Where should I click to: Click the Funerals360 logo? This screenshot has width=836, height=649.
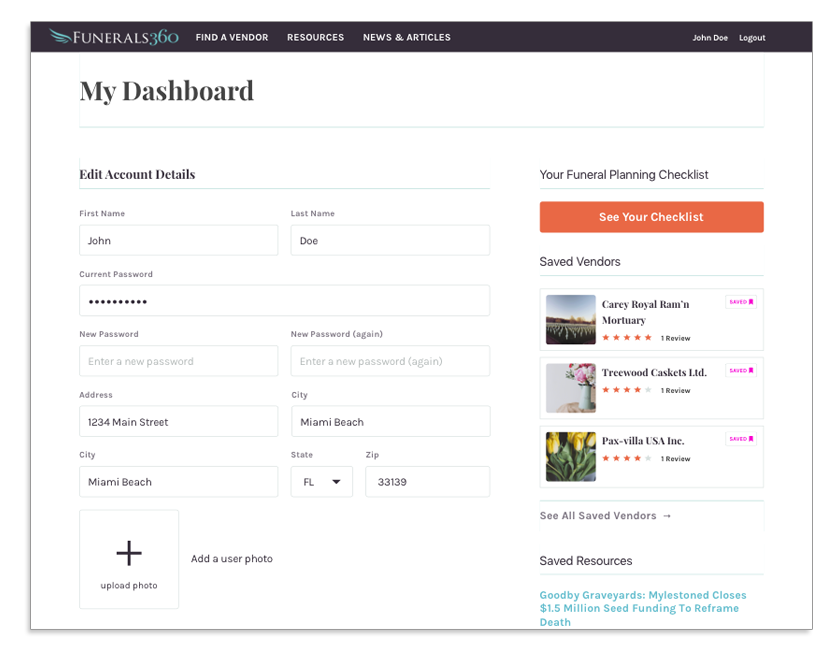[x=112, y=36]
